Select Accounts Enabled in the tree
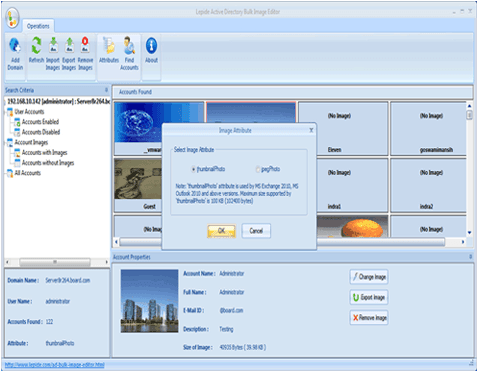The height and width of the screenshot is (372, 478). tap(40, 122)
